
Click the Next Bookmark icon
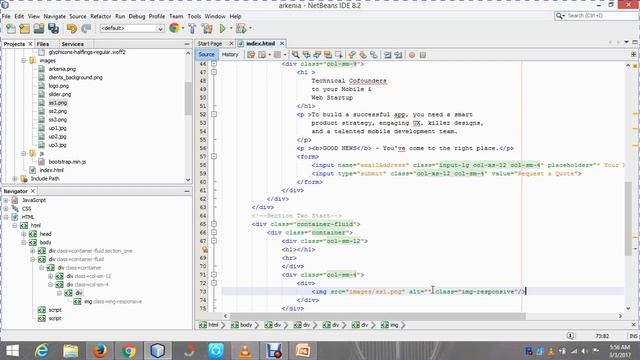(x=363, y=55)
